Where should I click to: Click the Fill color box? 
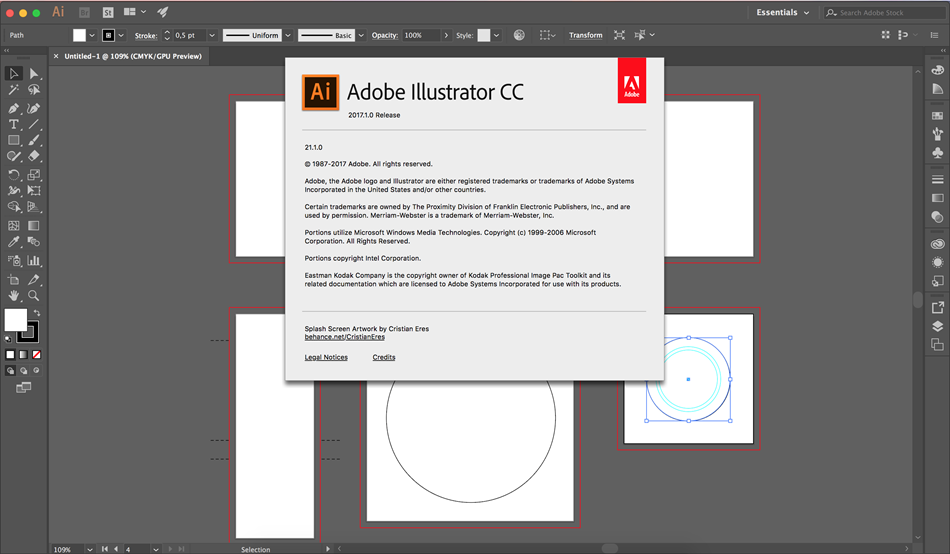click(x=16, y=319)
